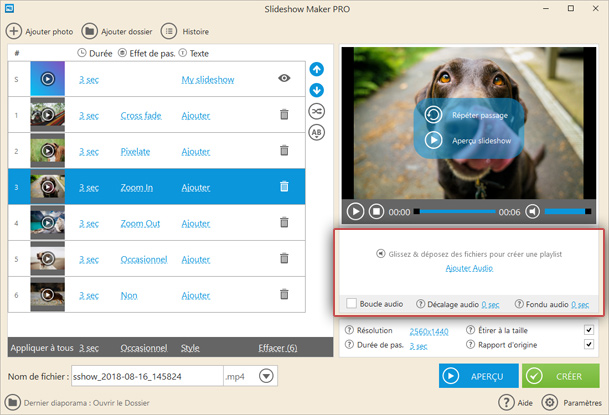Change 3 sec duration of slide 2
This screenshot has width=609, height=415.
89,151
